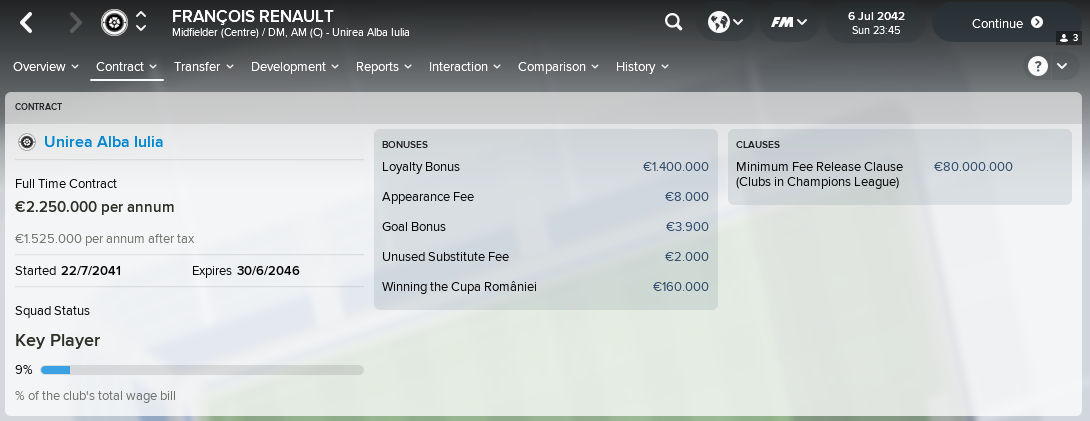This screenshot has height=421, width=1090.
Task: Switch to the Reports tab
Action: (384, 67)
